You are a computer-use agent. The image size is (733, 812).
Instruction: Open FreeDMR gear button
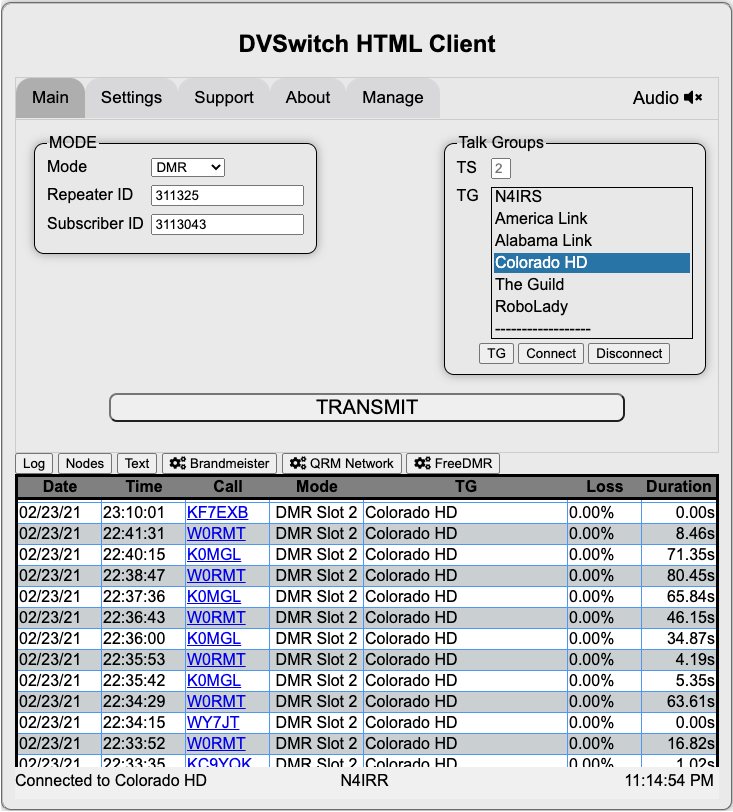(452, 463)
